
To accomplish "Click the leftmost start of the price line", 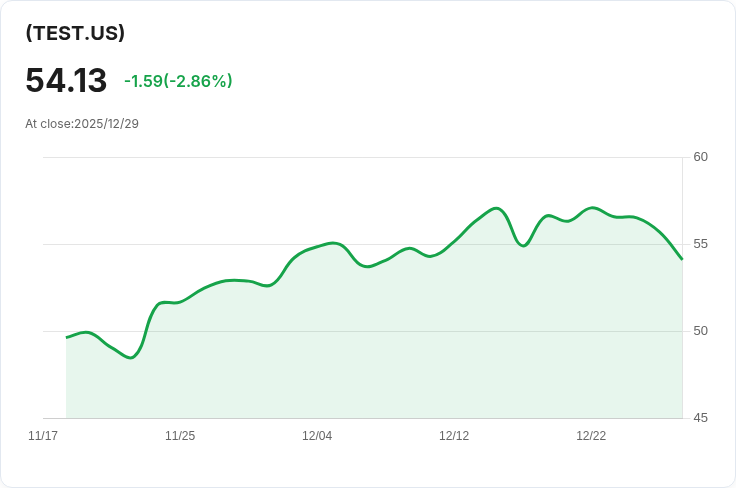I will coord(67,337).
